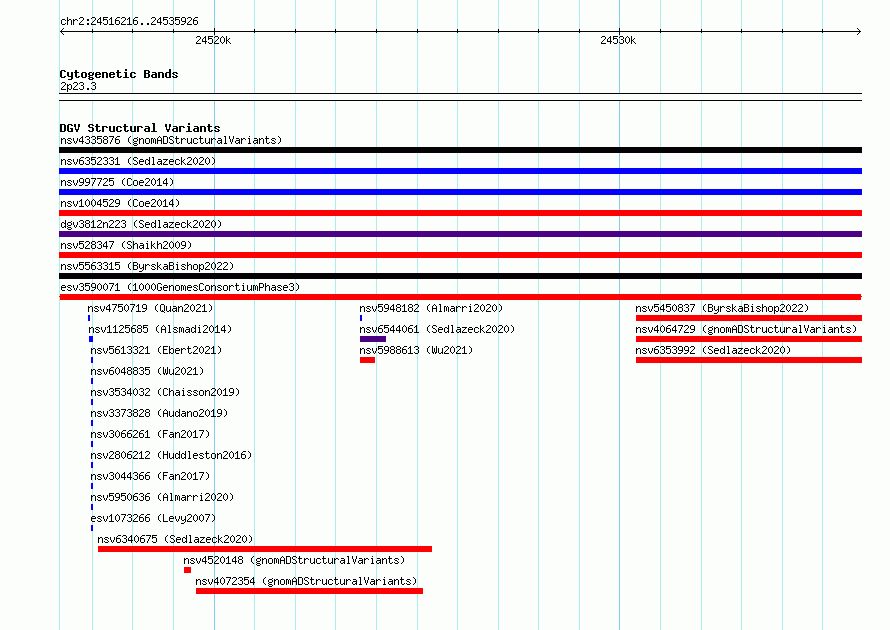Open esv1073266 (Levy2007) label

153,518
